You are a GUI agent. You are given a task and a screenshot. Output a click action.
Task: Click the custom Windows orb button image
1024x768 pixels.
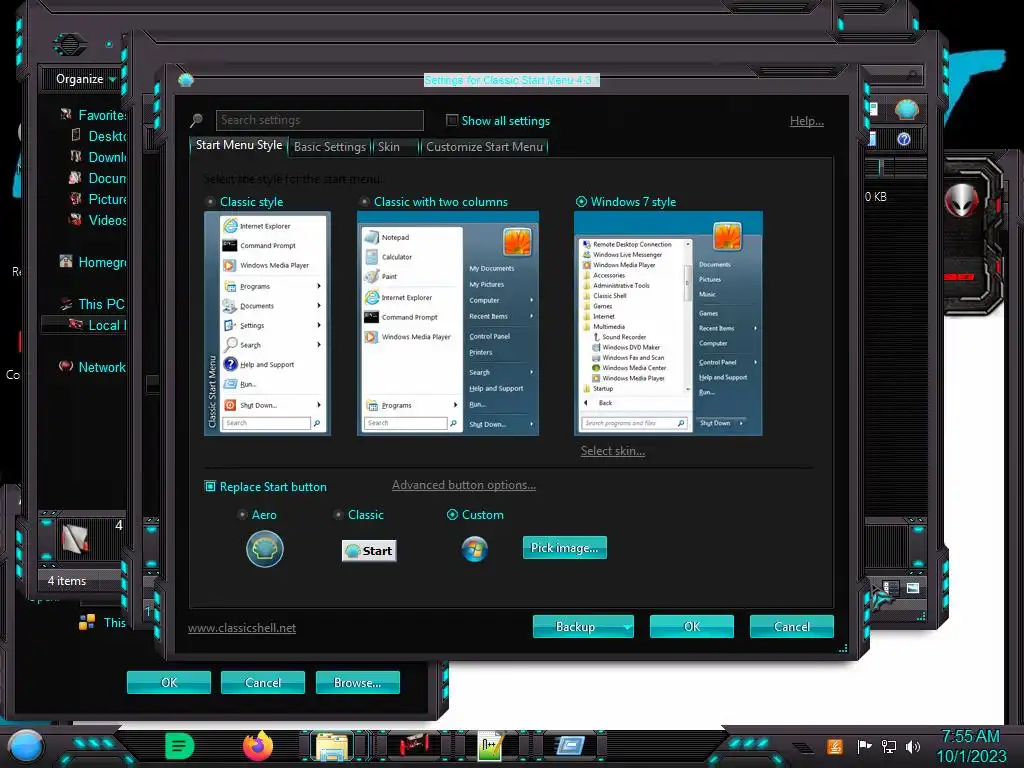tap(475, 549)
